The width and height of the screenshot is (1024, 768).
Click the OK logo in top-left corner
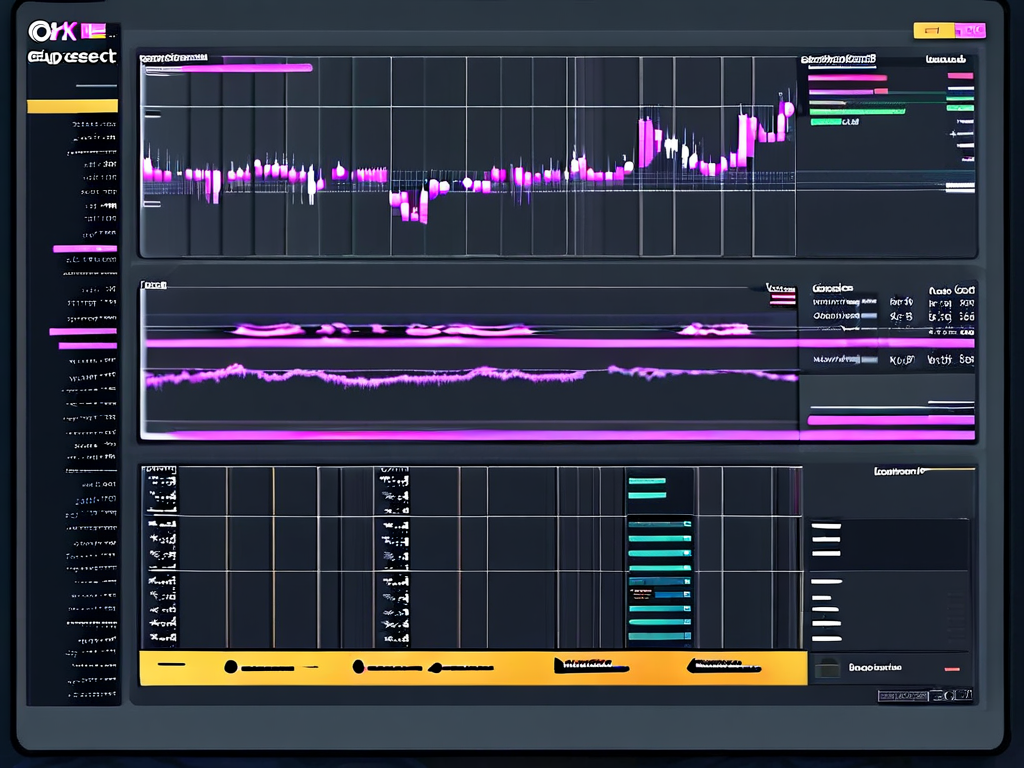(52, 32)
